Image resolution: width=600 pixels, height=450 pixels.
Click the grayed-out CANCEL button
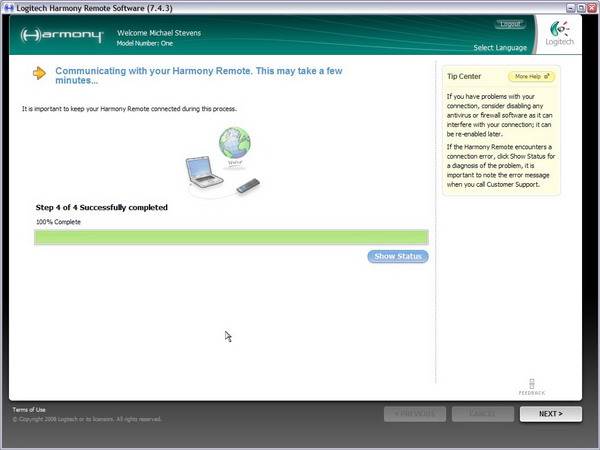483,414
